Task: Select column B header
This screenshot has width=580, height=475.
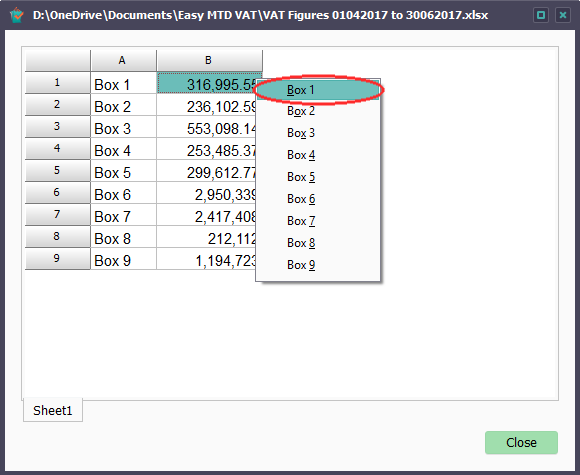Action: point(209,60)
